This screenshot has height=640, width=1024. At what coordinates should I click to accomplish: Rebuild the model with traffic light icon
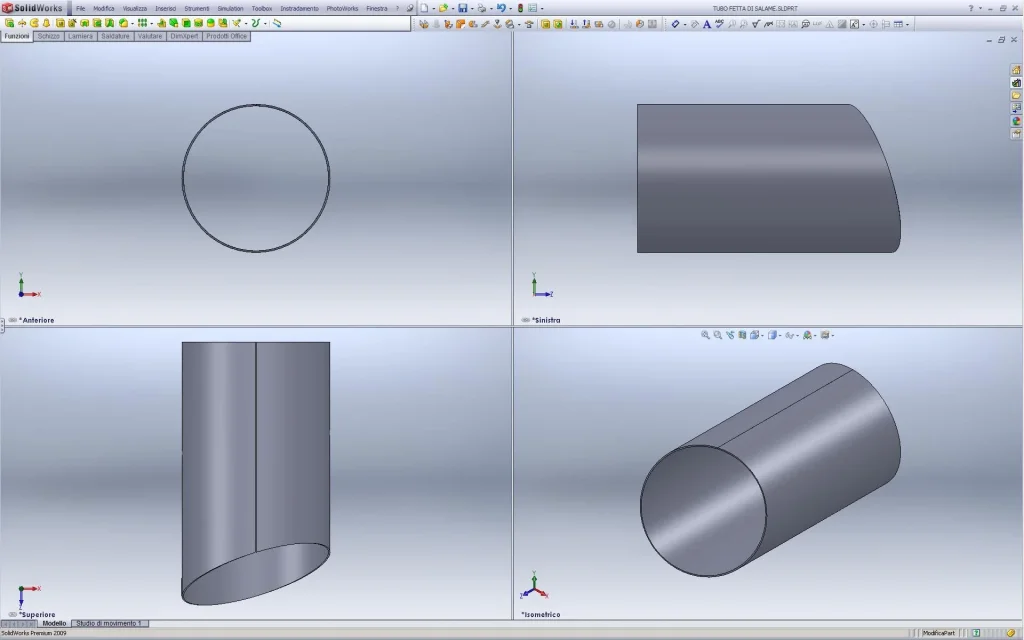pyautogui.click(x=520, y=8)
